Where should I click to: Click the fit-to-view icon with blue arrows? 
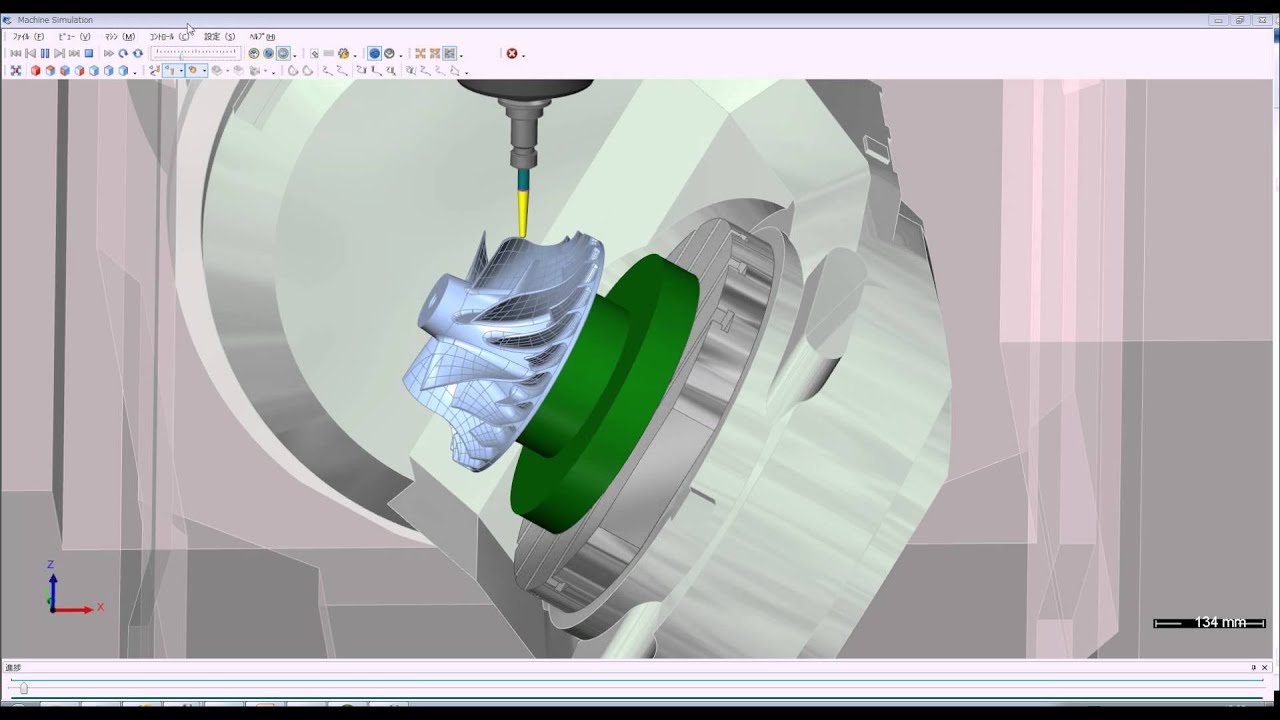pos(16,71)
